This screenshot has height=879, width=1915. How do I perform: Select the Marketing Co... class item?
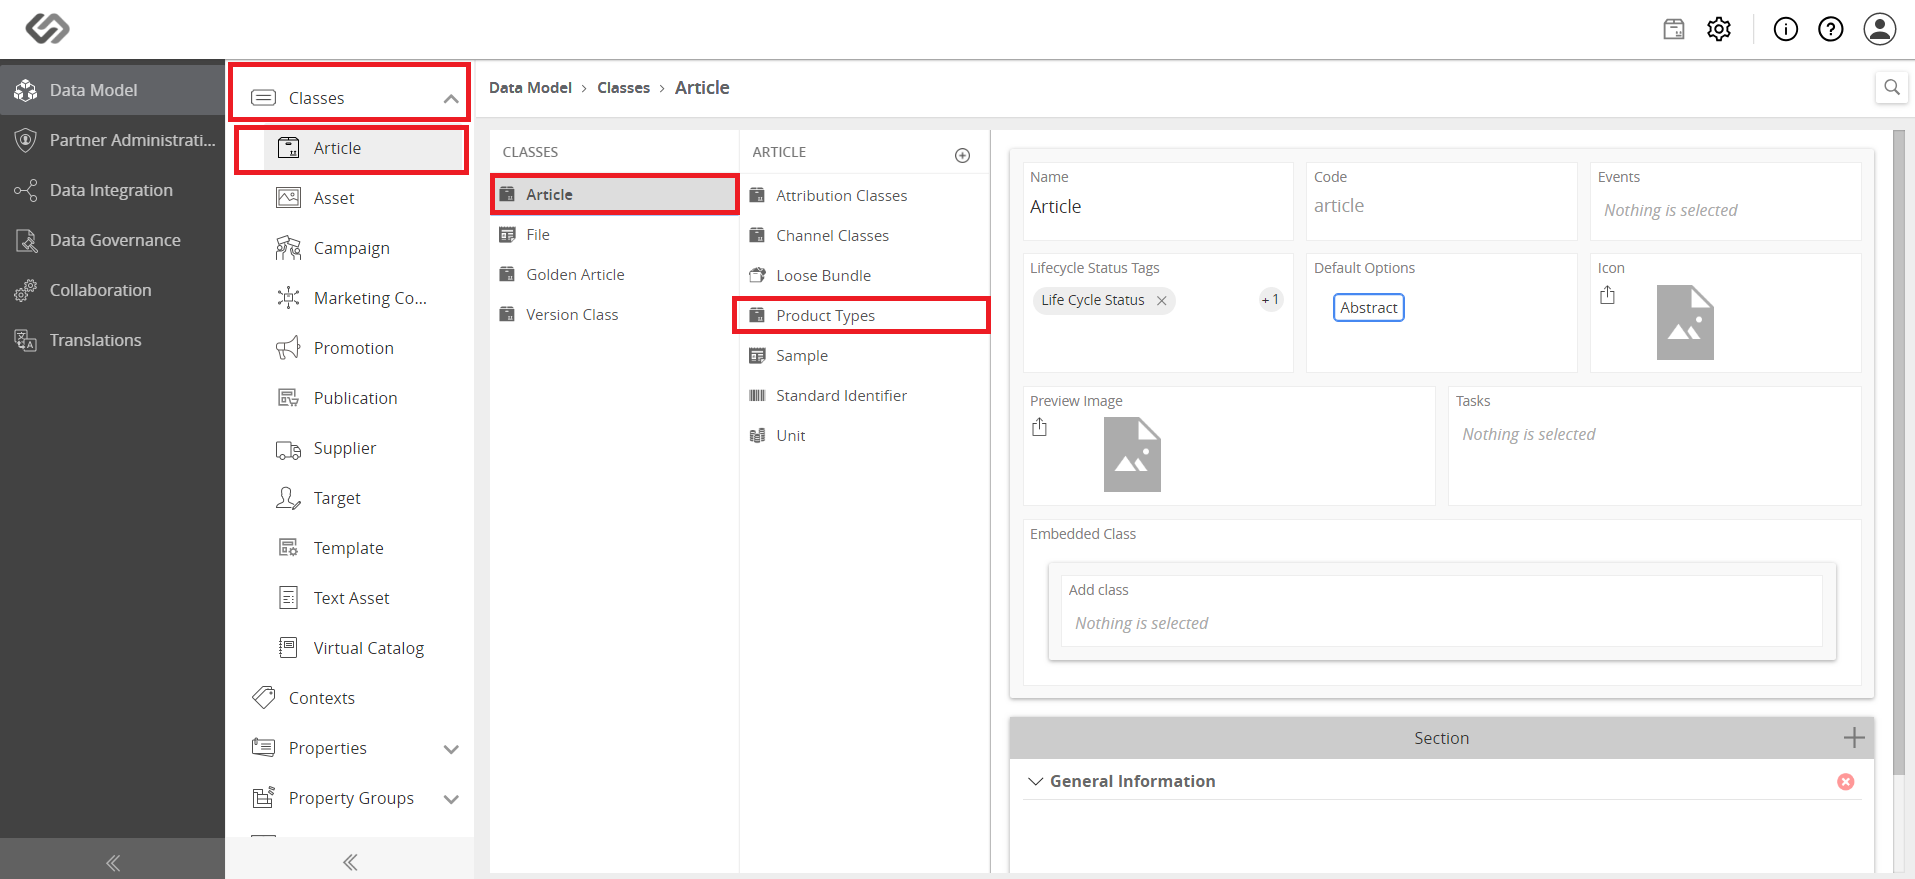(x=351, y=298)
